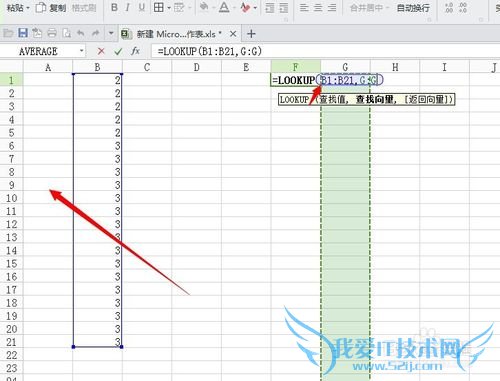Apply cell borders icon

[159, 7]
